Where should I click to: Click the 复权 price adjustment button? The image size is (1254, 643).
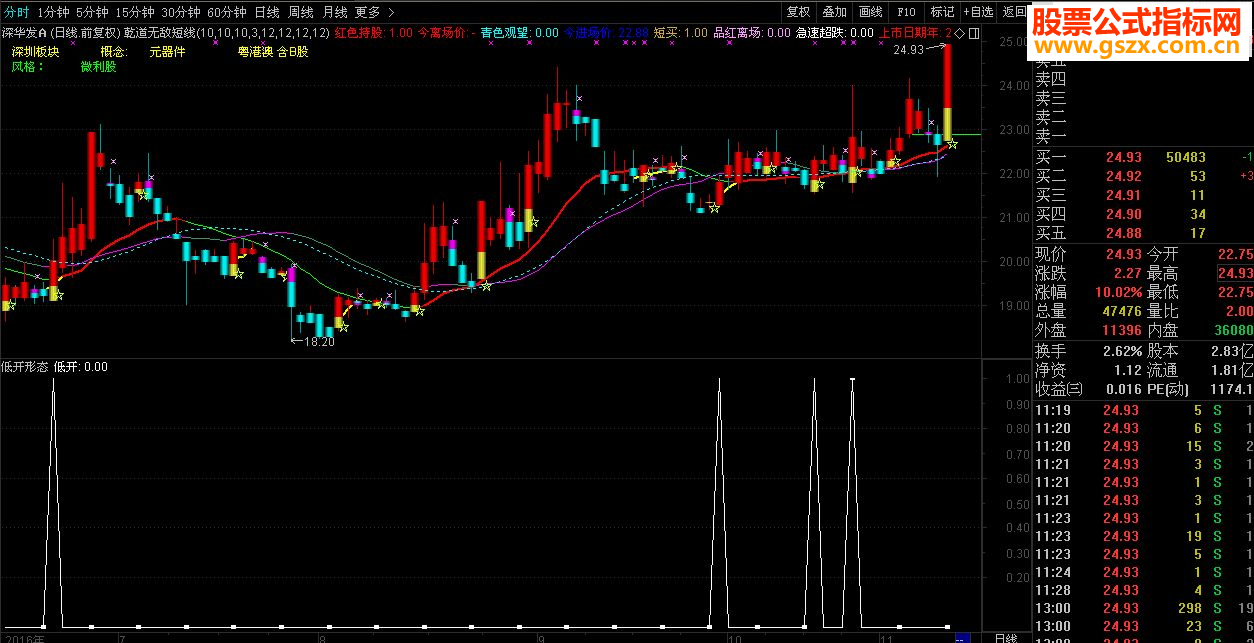click(798, 12)
